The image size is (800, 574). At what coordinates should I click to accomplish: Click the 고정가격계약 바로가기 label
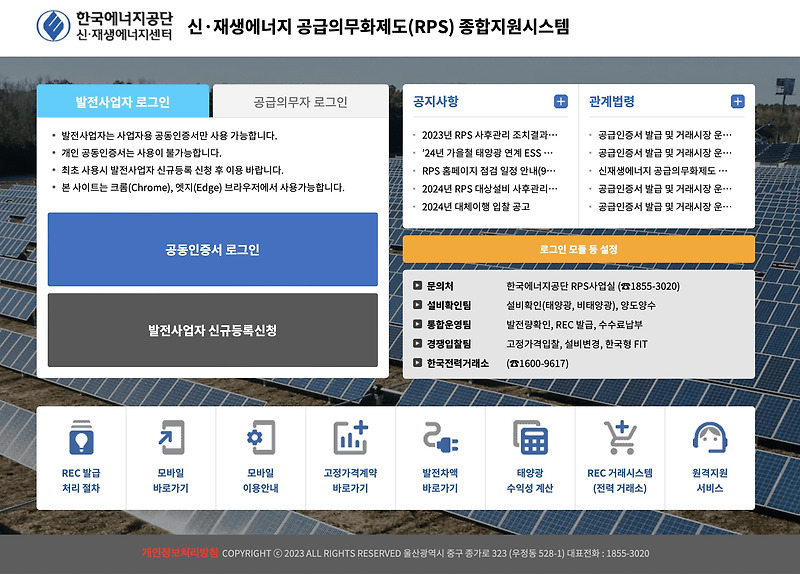tap(351, 481)
